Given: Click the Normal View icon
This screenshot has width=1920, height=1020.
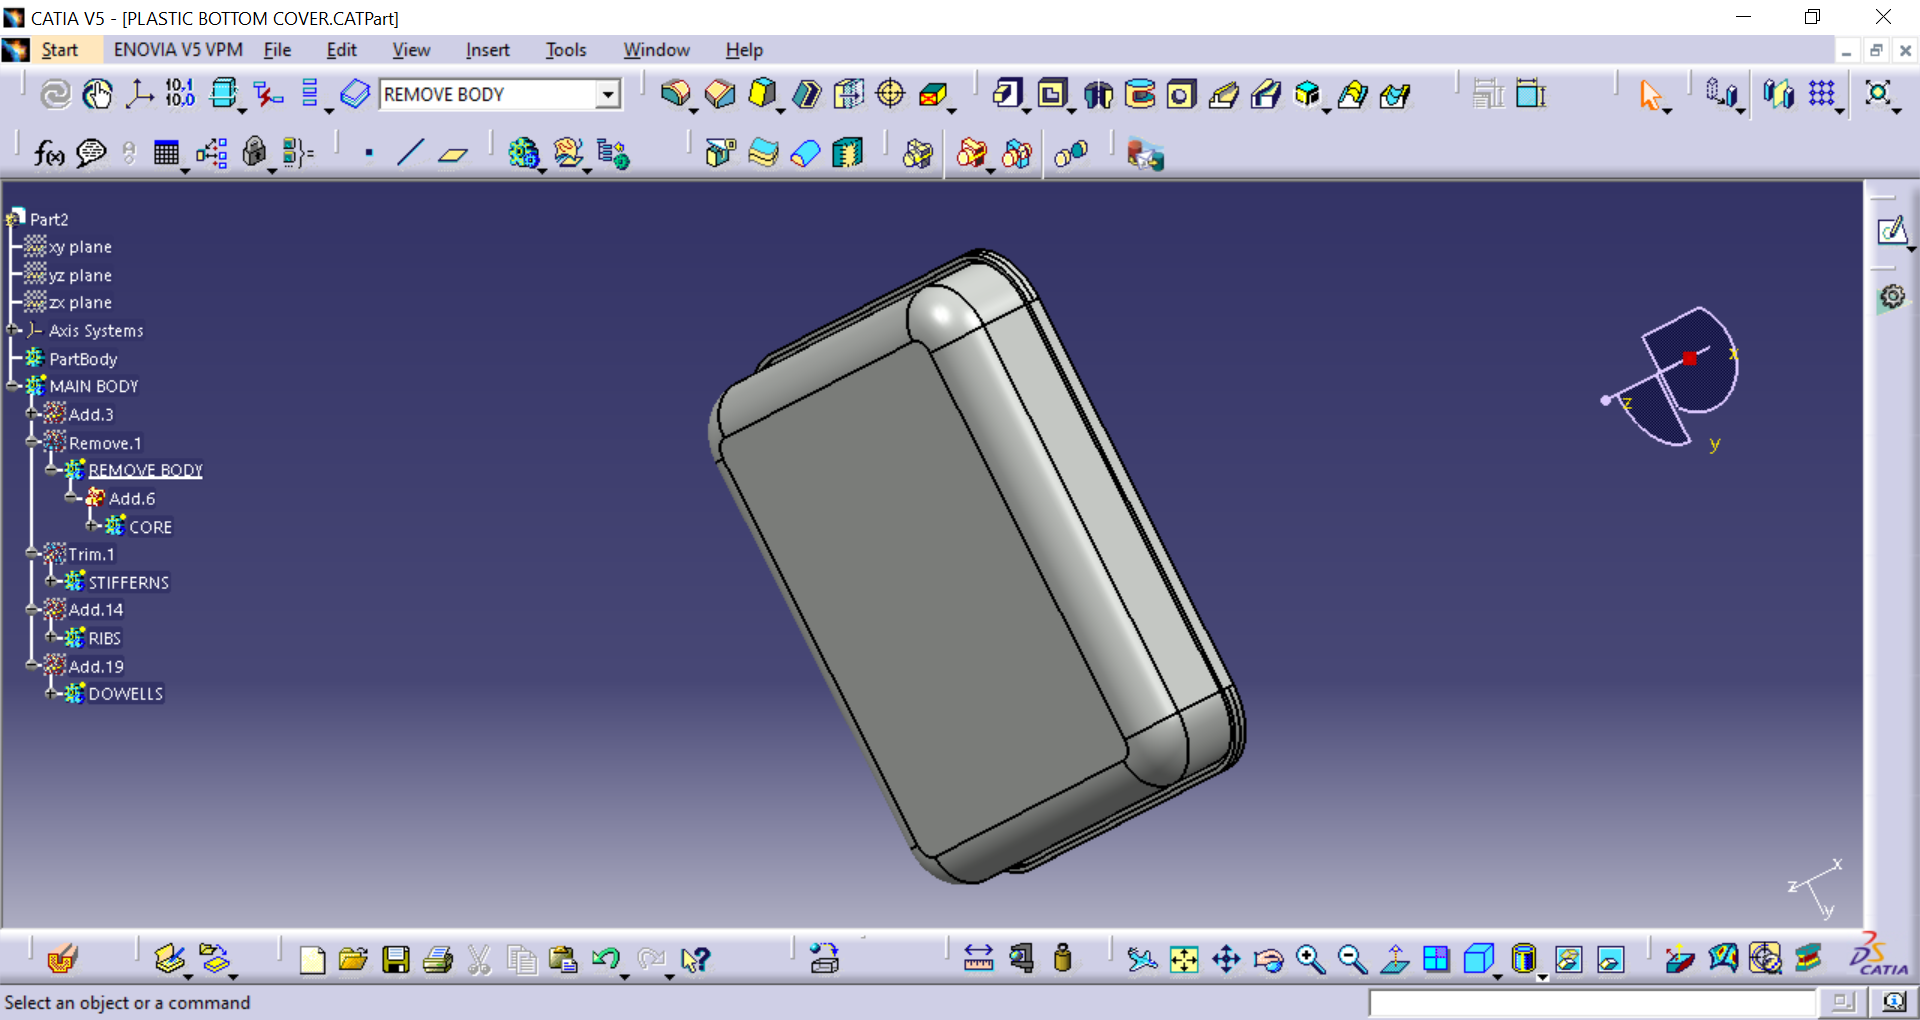Looking at the screenshot, I should tap(1394, 960).
